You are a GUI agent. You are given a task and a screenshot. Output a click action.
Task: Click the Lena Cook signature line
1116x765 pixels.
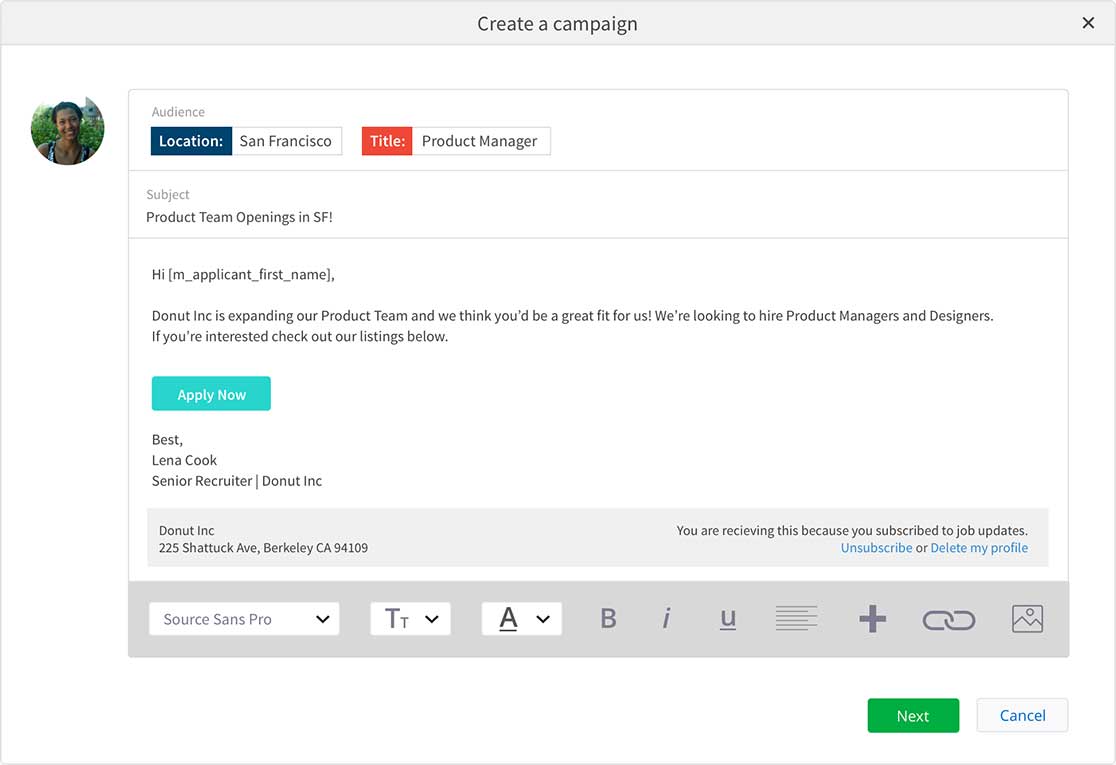[184, 460]
